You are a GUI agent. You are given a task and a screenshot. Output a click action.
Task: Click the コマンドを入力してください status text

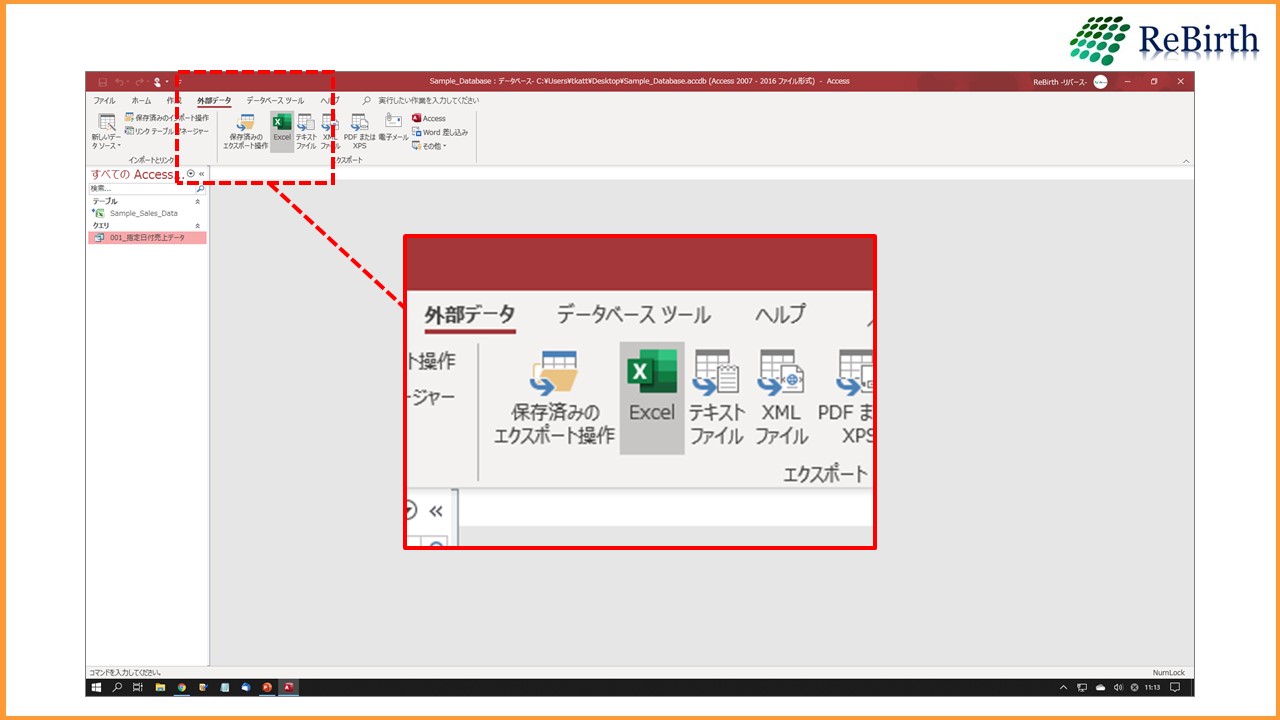125,673
